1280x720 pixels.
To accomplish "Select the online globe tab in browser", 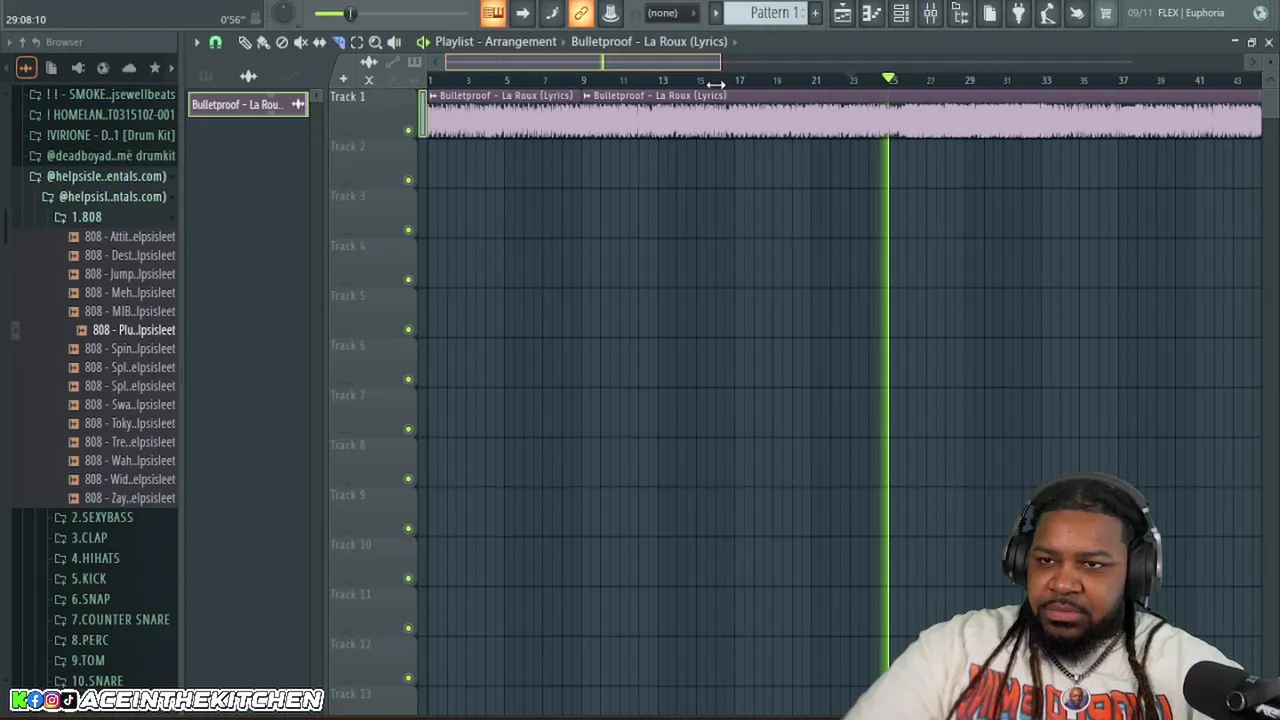I will tap(103, 68).
